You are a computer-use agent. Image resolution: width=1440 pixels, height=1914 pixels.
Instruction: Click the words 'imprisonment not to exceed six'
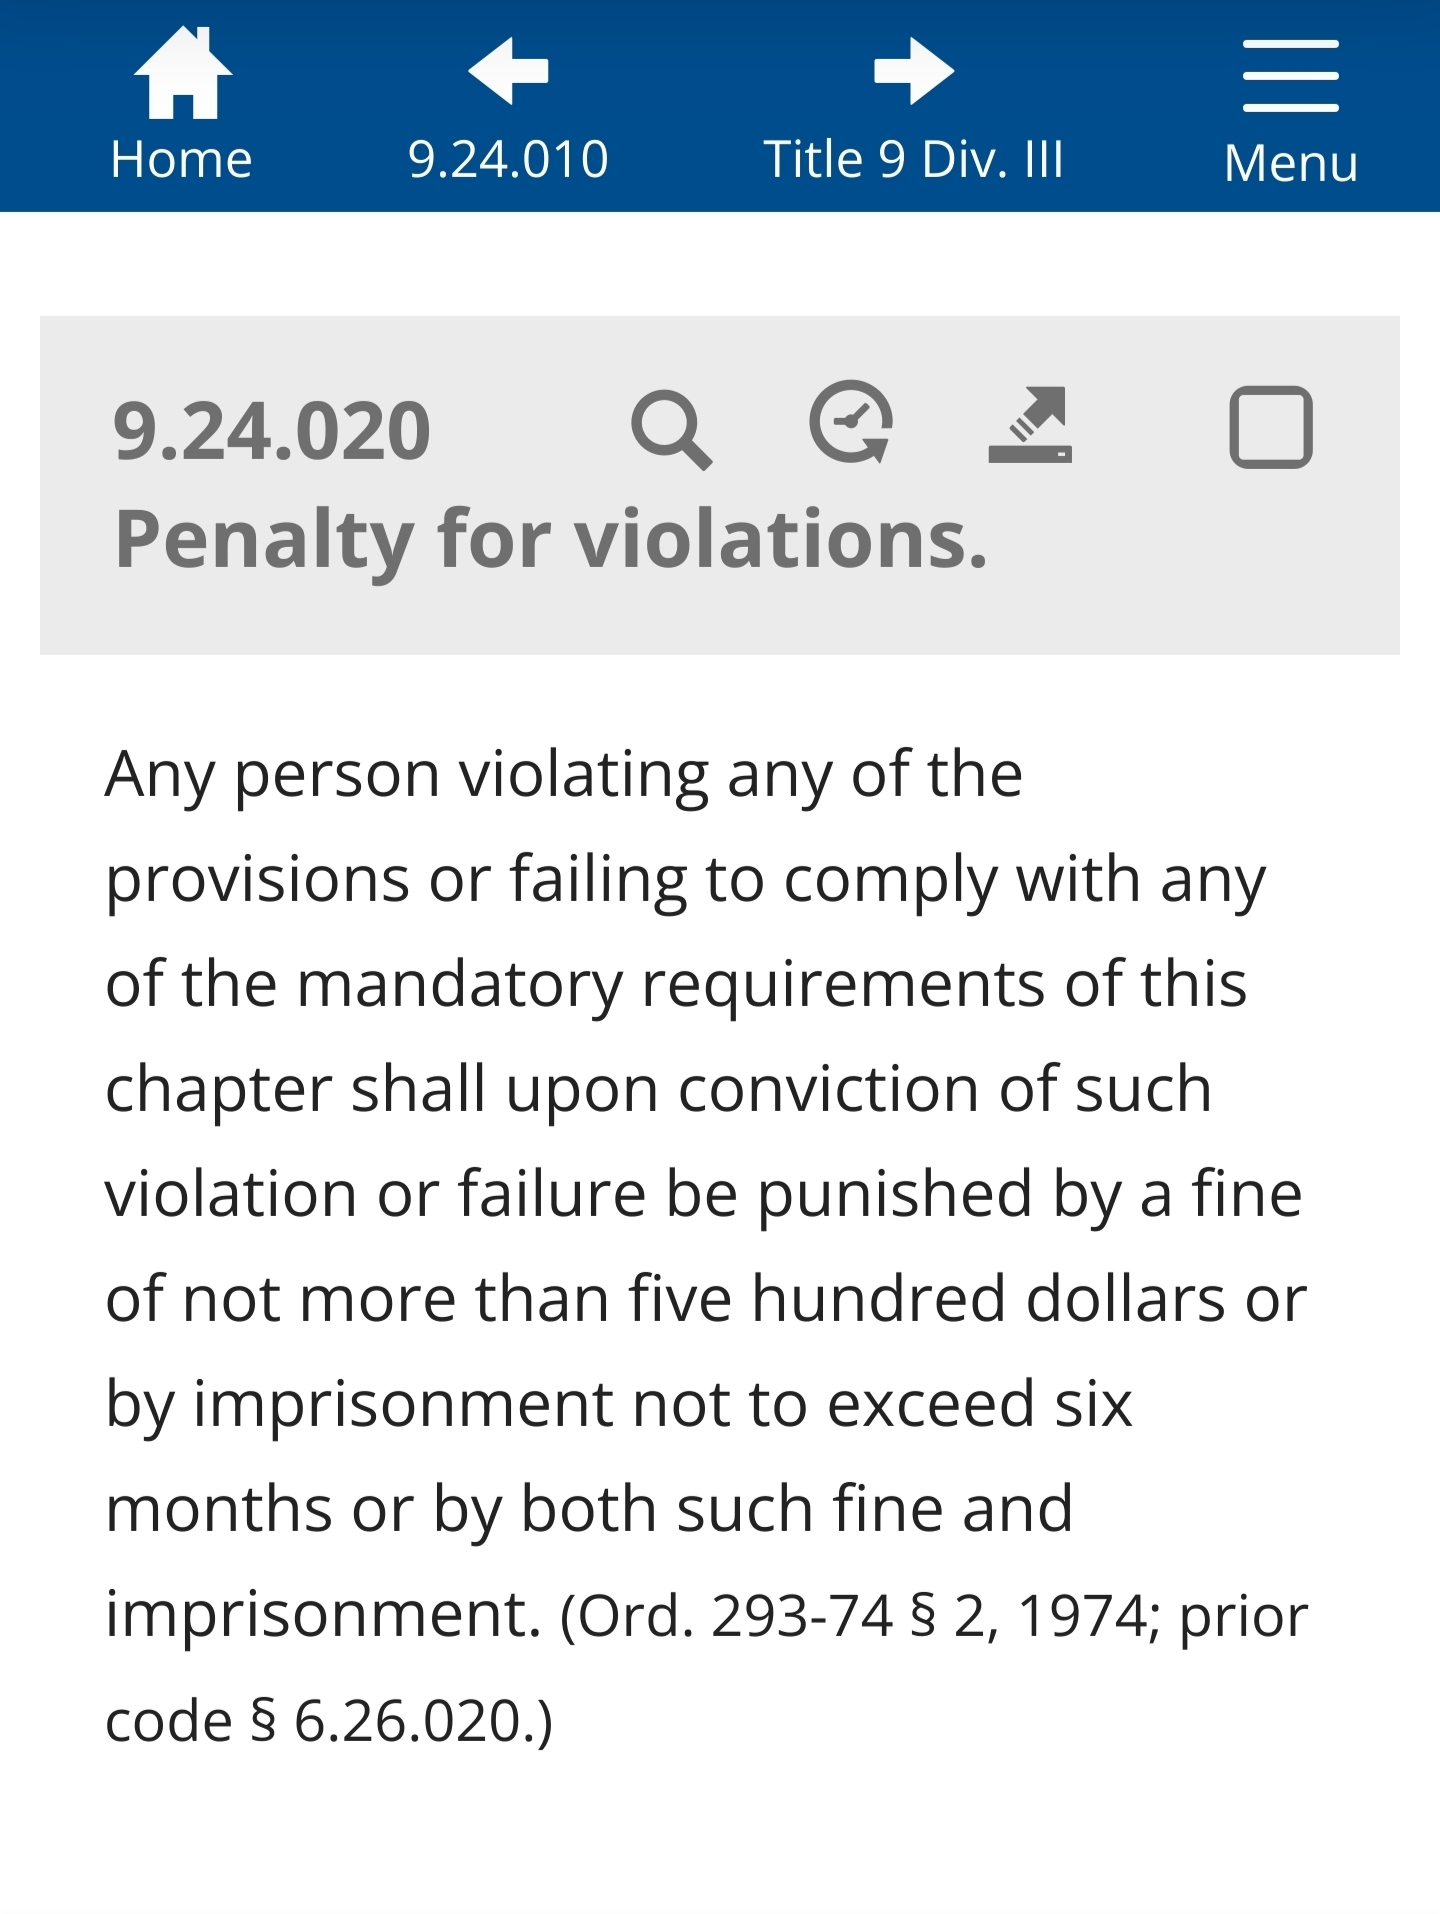[x=662, y=1404]
